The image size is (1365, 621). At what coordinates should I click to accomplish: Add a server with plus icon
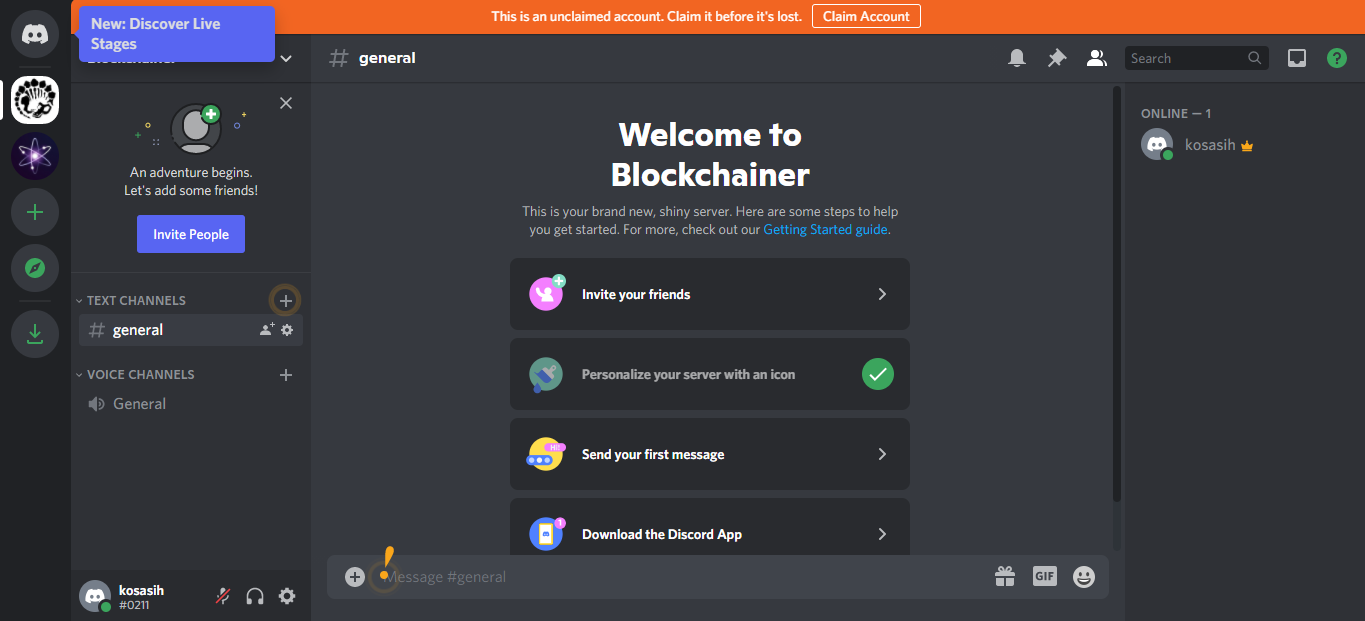[35, 212]
